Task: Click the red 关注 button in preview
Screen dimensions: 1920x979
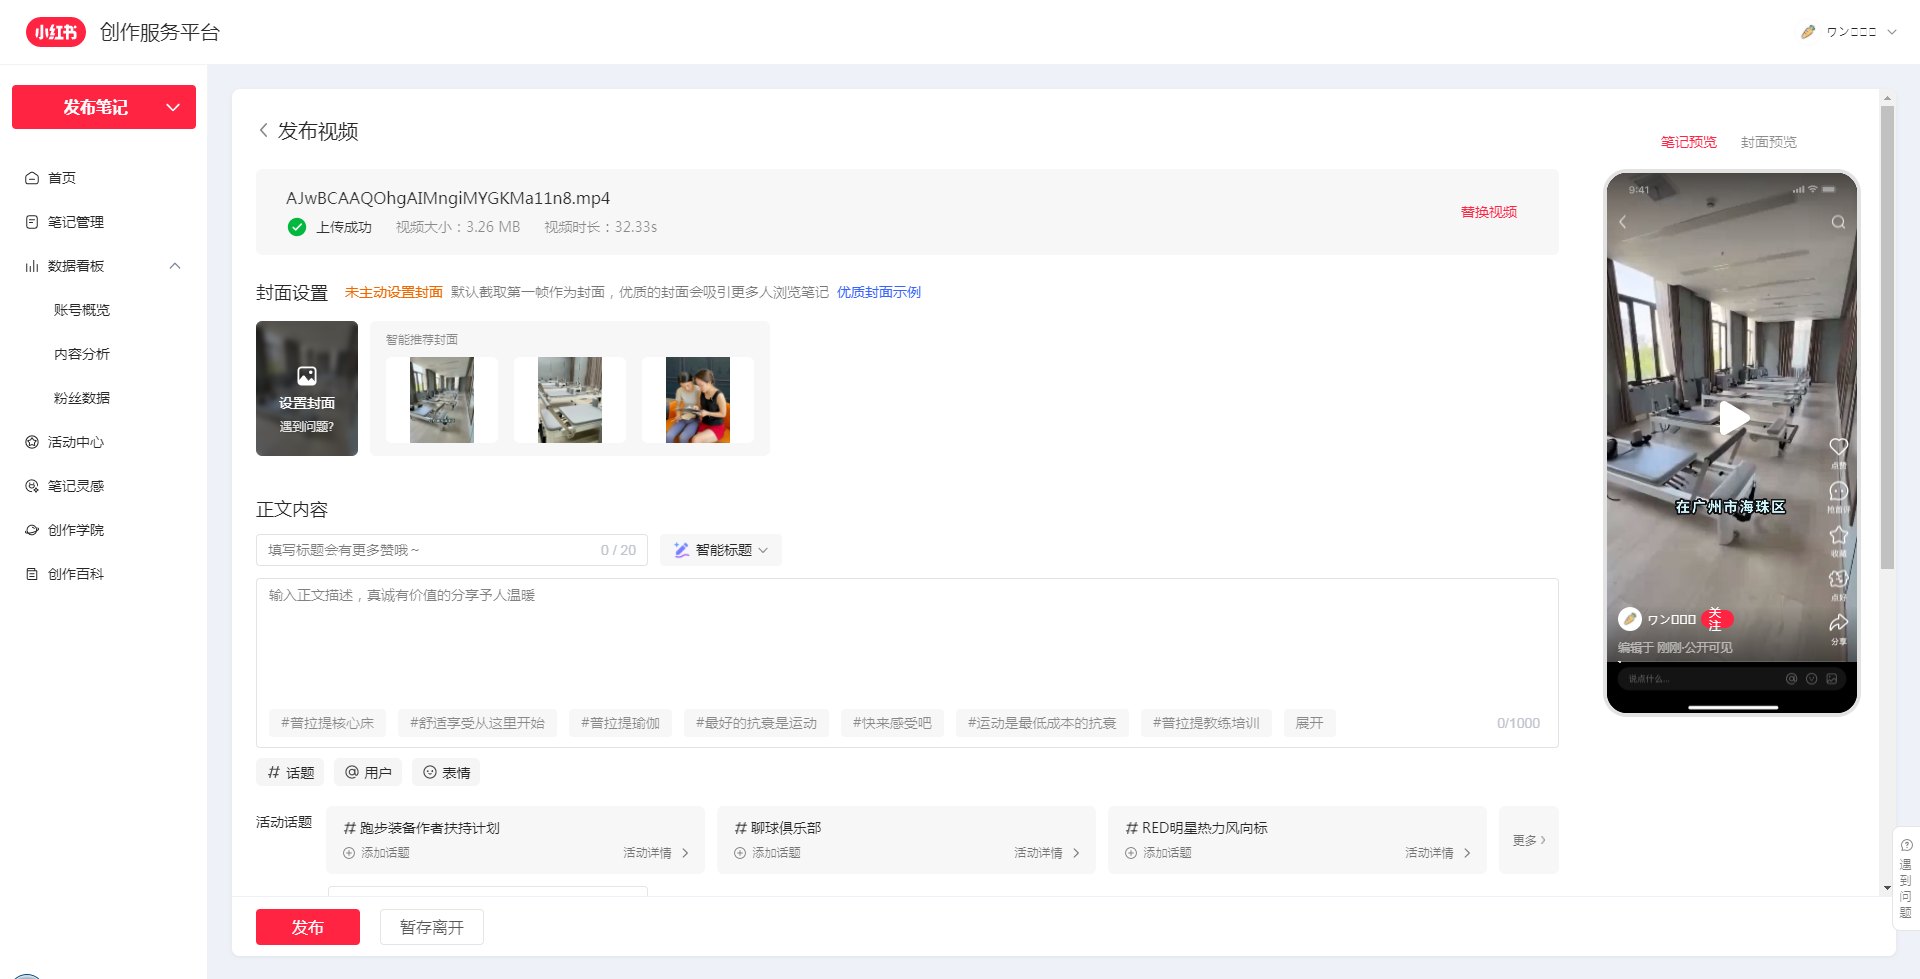Action: pyautogui.click(x=1716, y=619)
